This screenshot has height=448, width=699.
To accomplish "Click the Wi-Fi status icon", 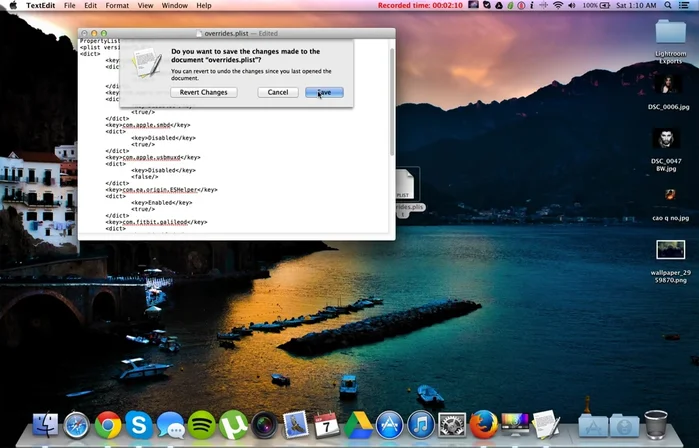I will [x=558, y=5].
